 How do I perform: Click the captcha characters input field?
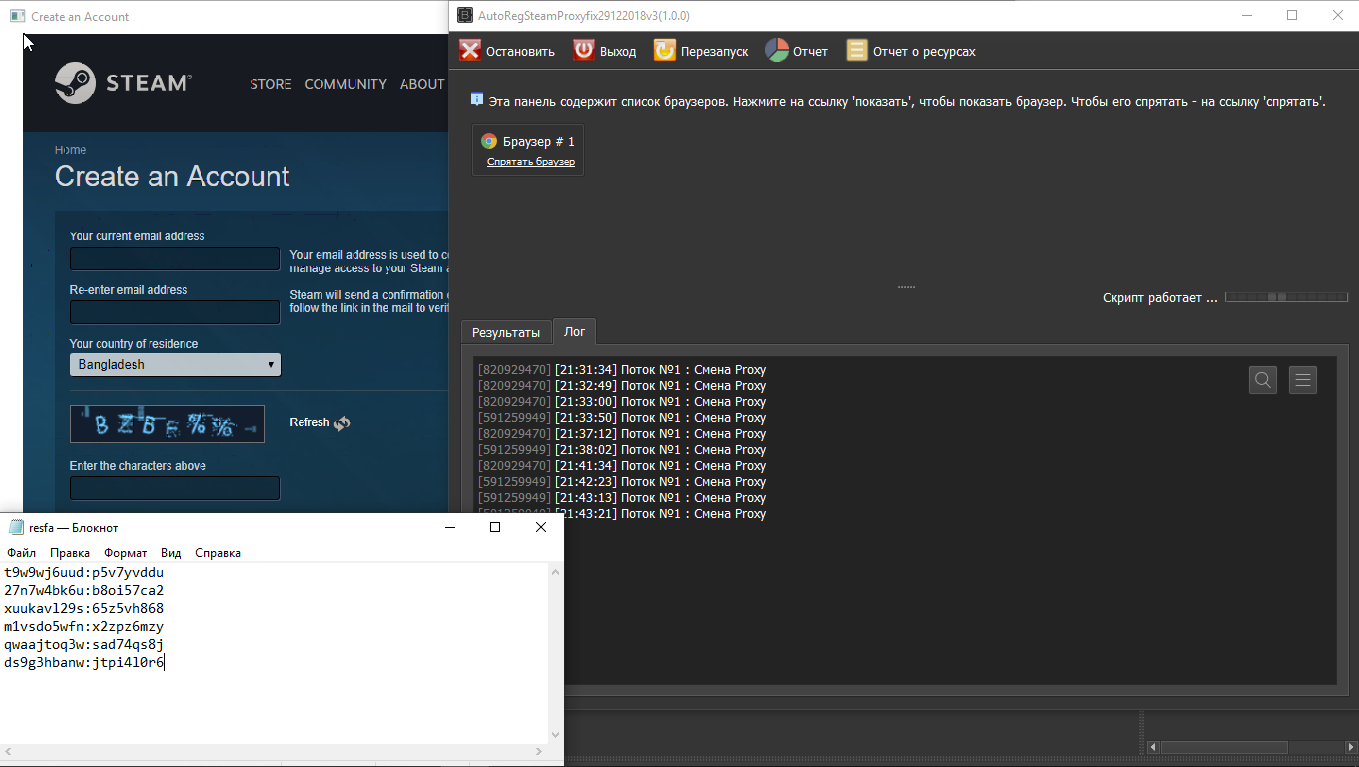(175, 488)
